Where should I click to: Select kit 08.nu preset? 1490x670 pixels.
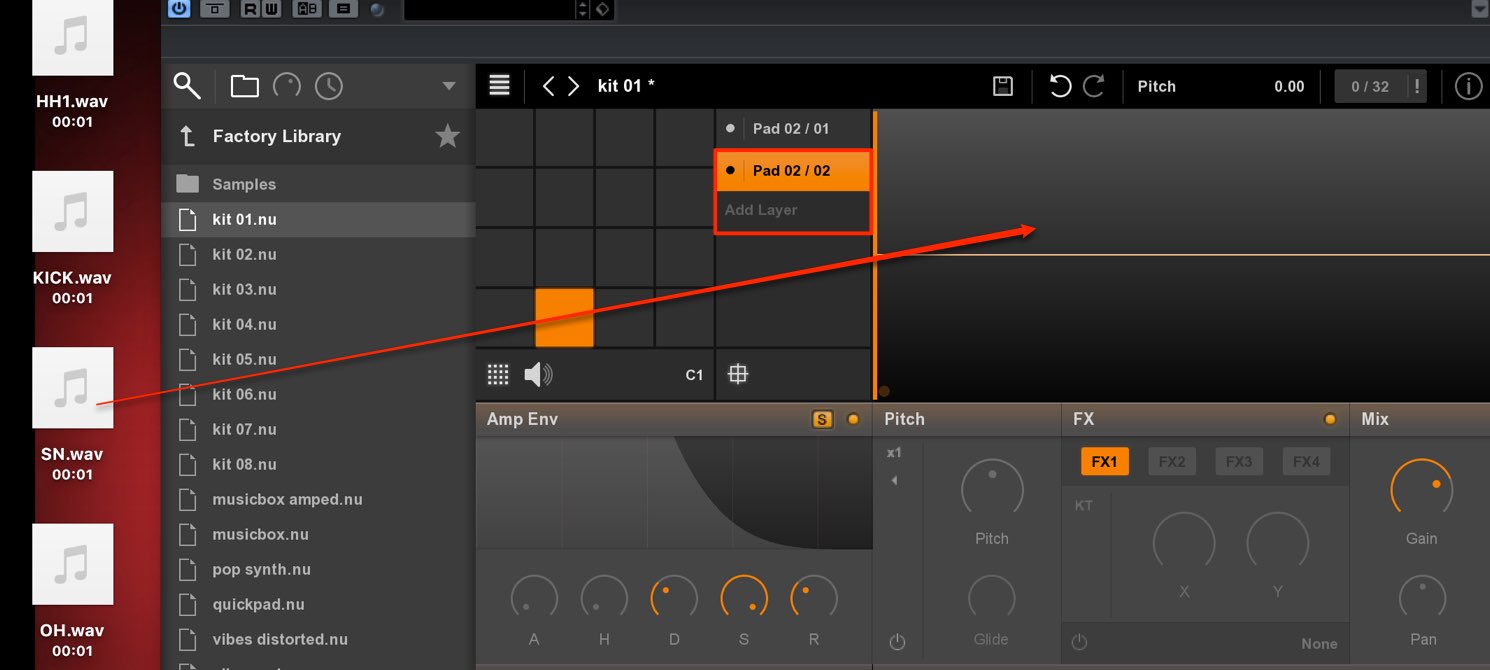(318, 464)
